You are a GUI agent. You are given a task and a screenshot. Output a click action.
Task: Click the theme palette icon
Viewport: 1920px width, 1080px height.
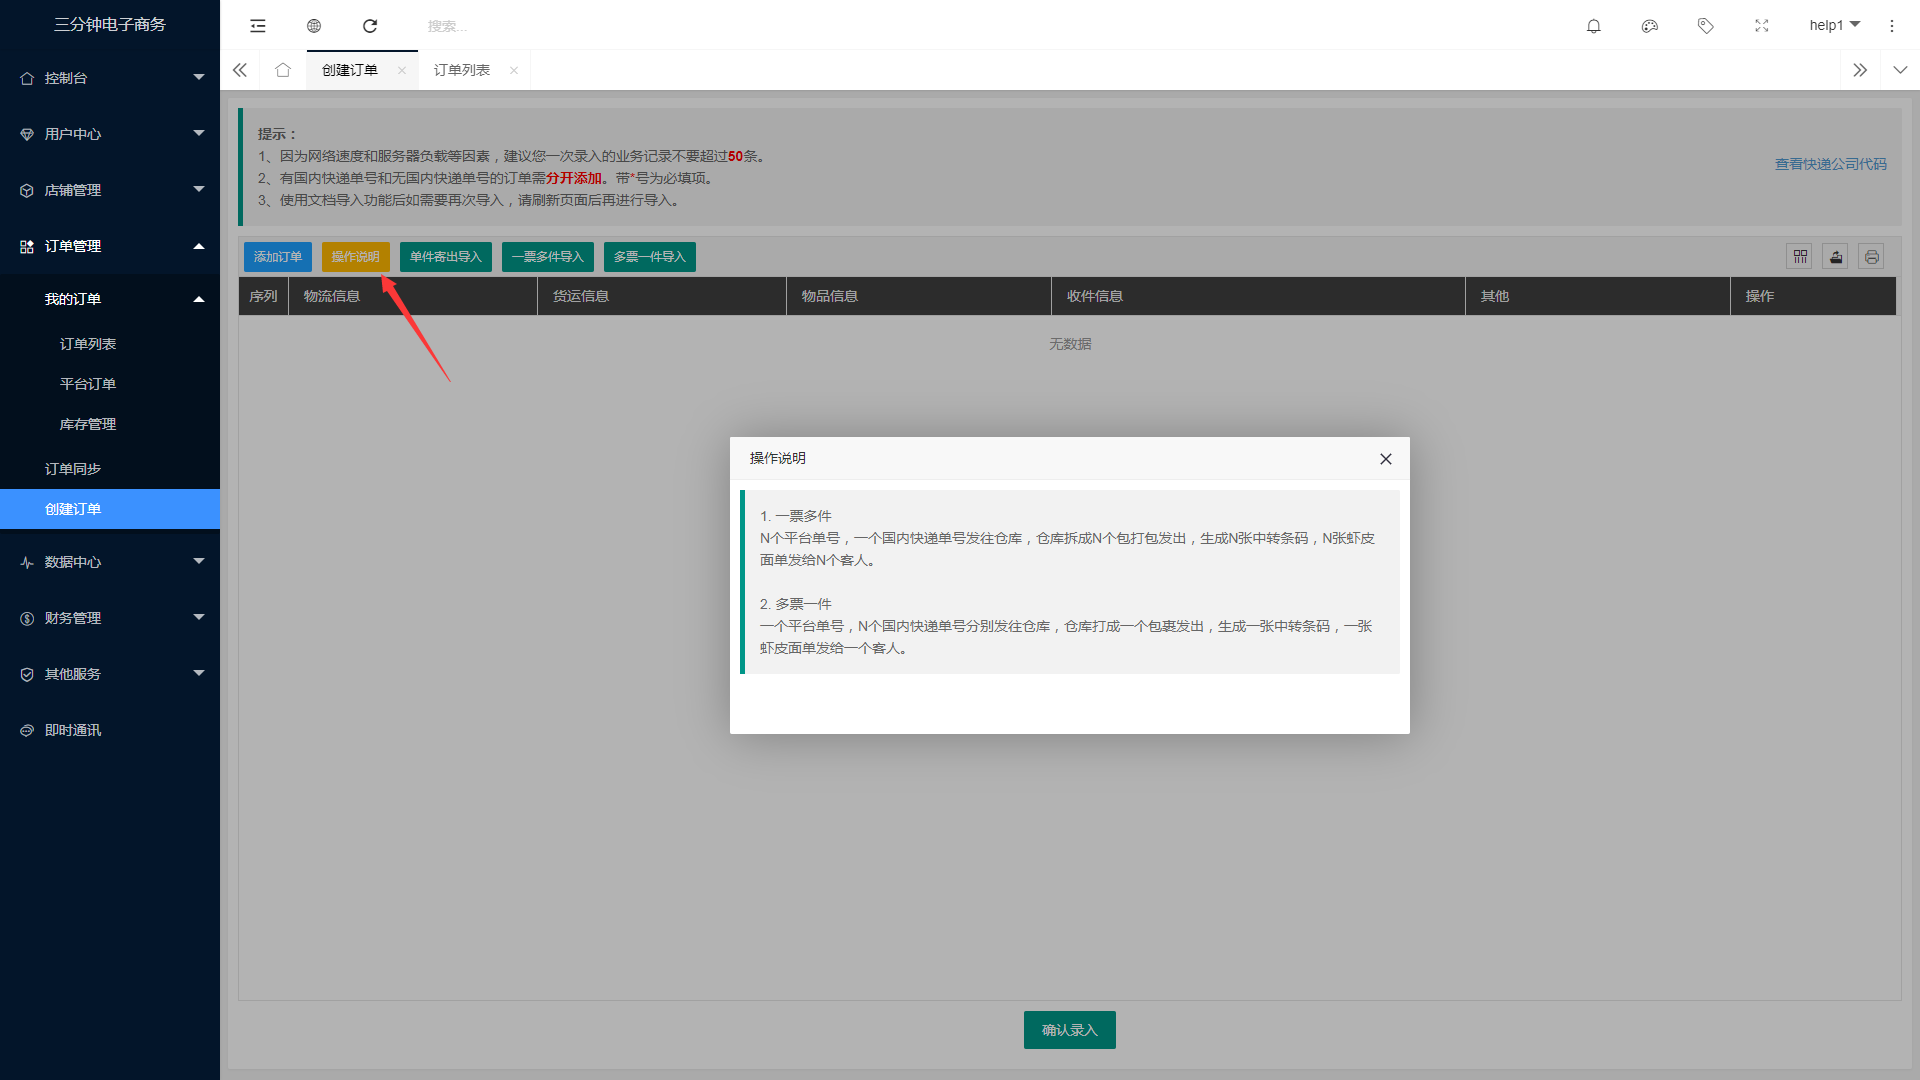point(1650,26)
